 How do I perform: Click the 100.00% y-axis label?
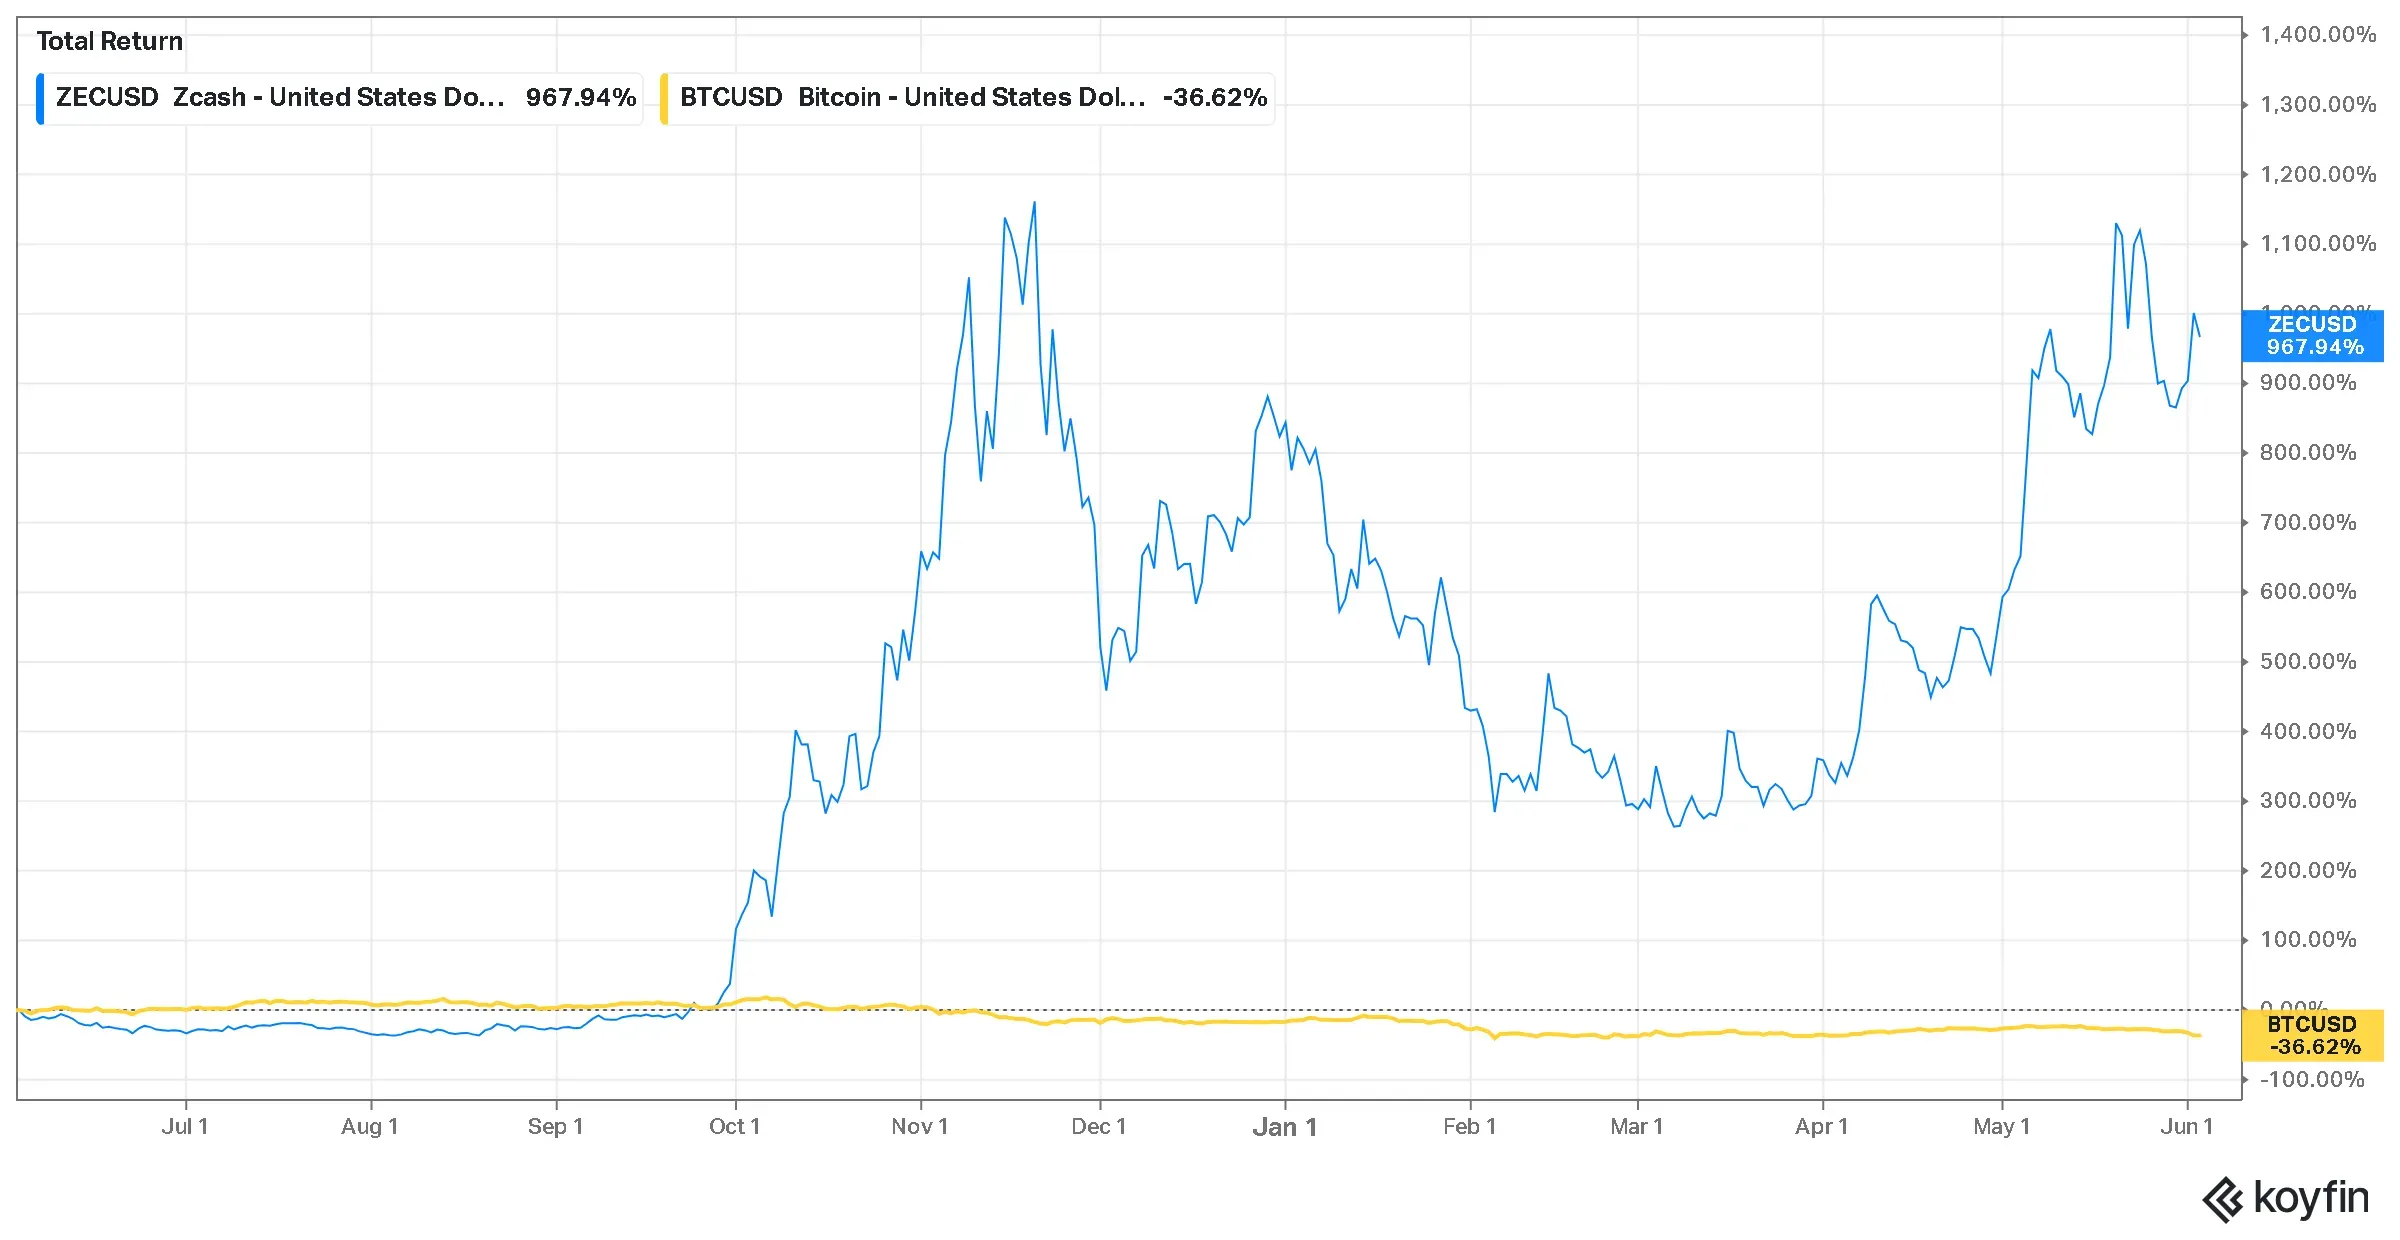[2308, 940]
